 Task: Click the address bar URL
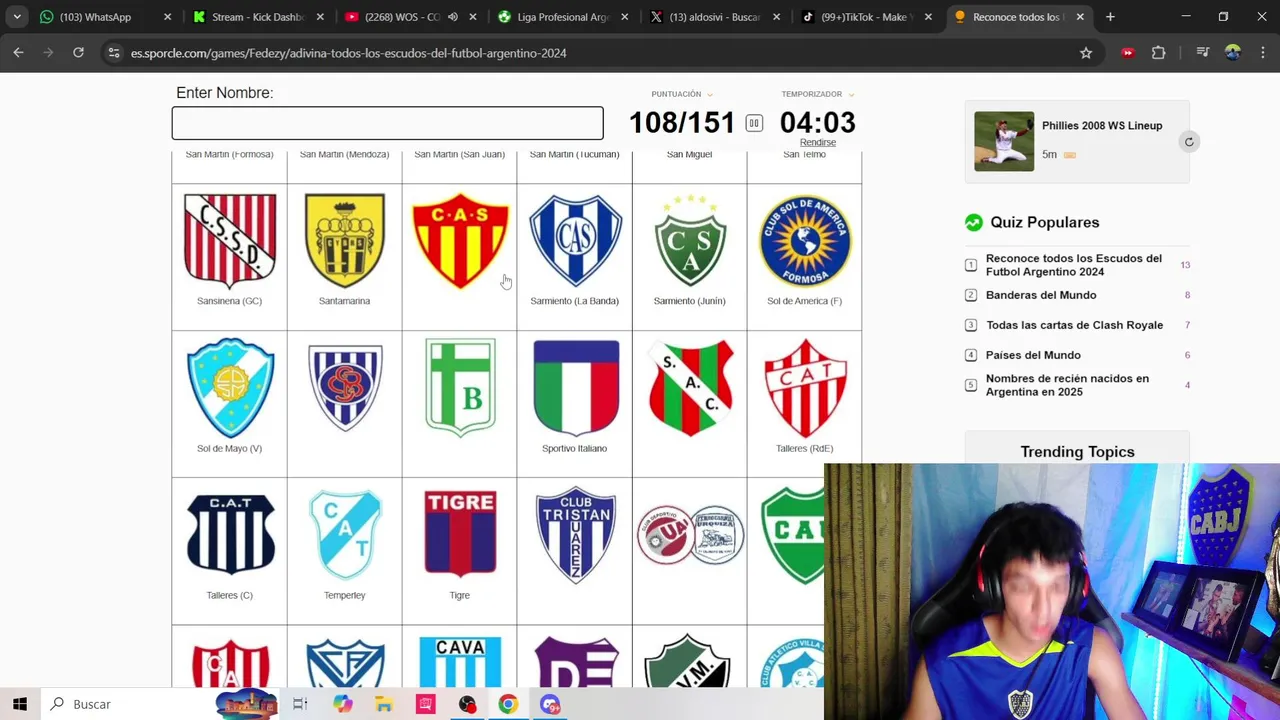(348, 53)
